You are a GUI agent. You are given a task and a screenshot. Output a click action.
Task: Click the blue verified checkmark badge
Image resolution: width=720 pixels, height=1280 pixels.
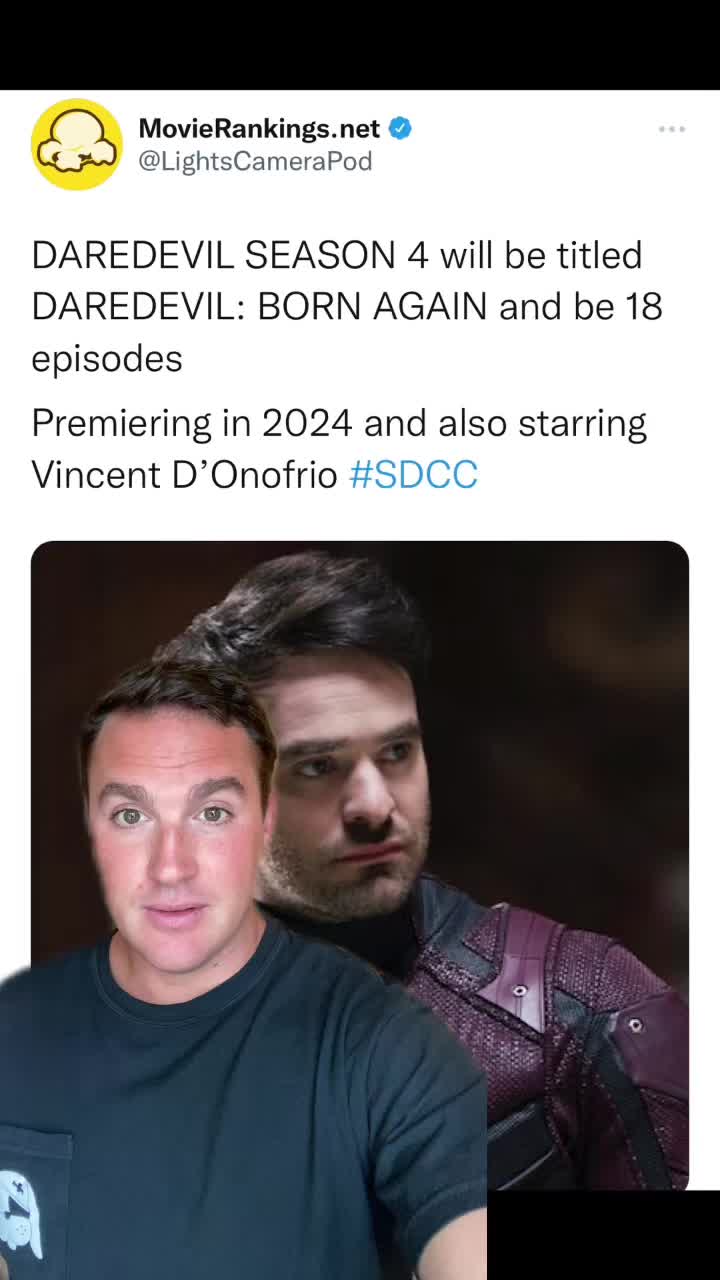pyautogui.click(x=400, y=128)
